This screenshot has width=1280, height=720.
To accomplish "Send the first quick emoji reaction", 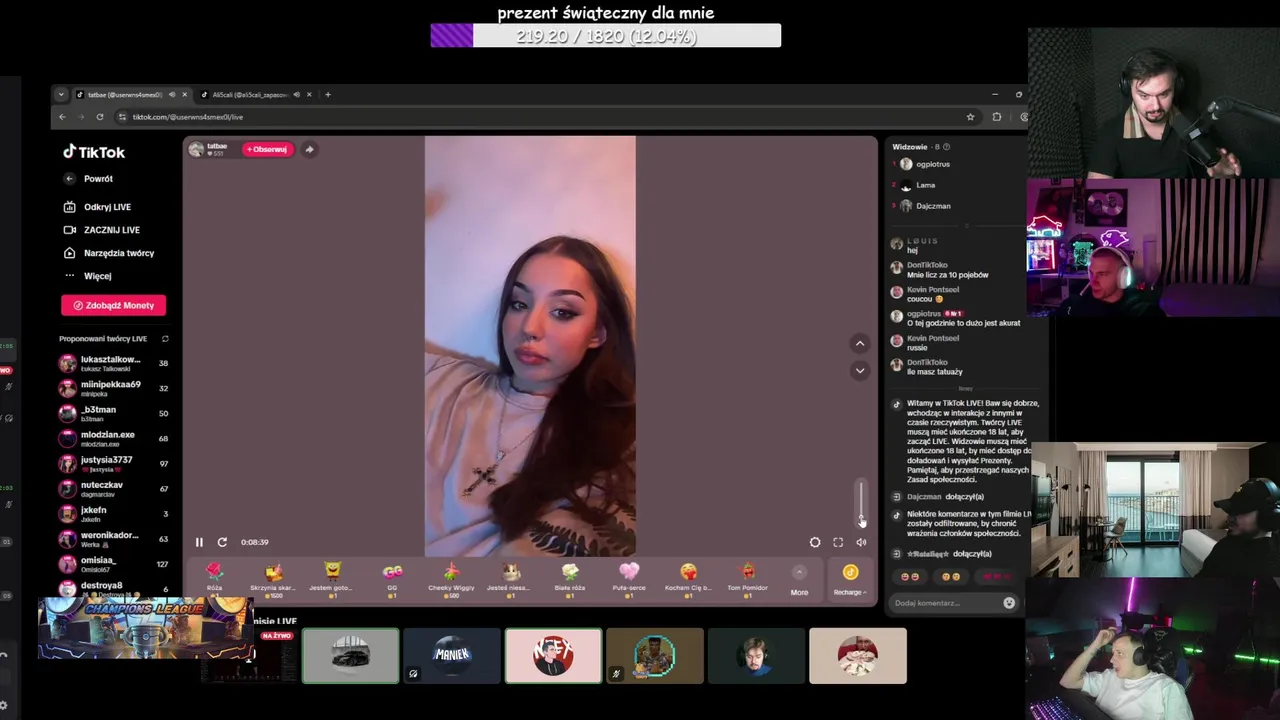I will pos(910,577).
